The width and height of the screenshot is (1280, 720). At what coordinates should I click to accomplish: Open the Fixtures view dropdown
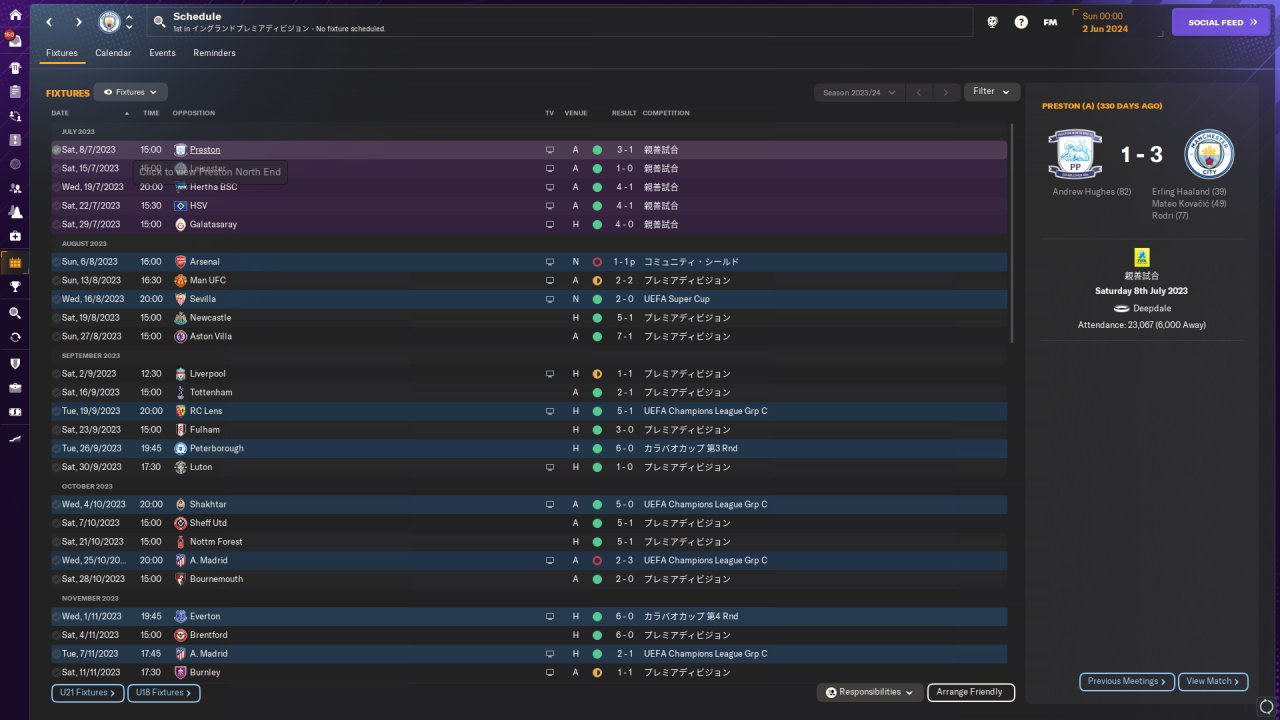[130, 92]
